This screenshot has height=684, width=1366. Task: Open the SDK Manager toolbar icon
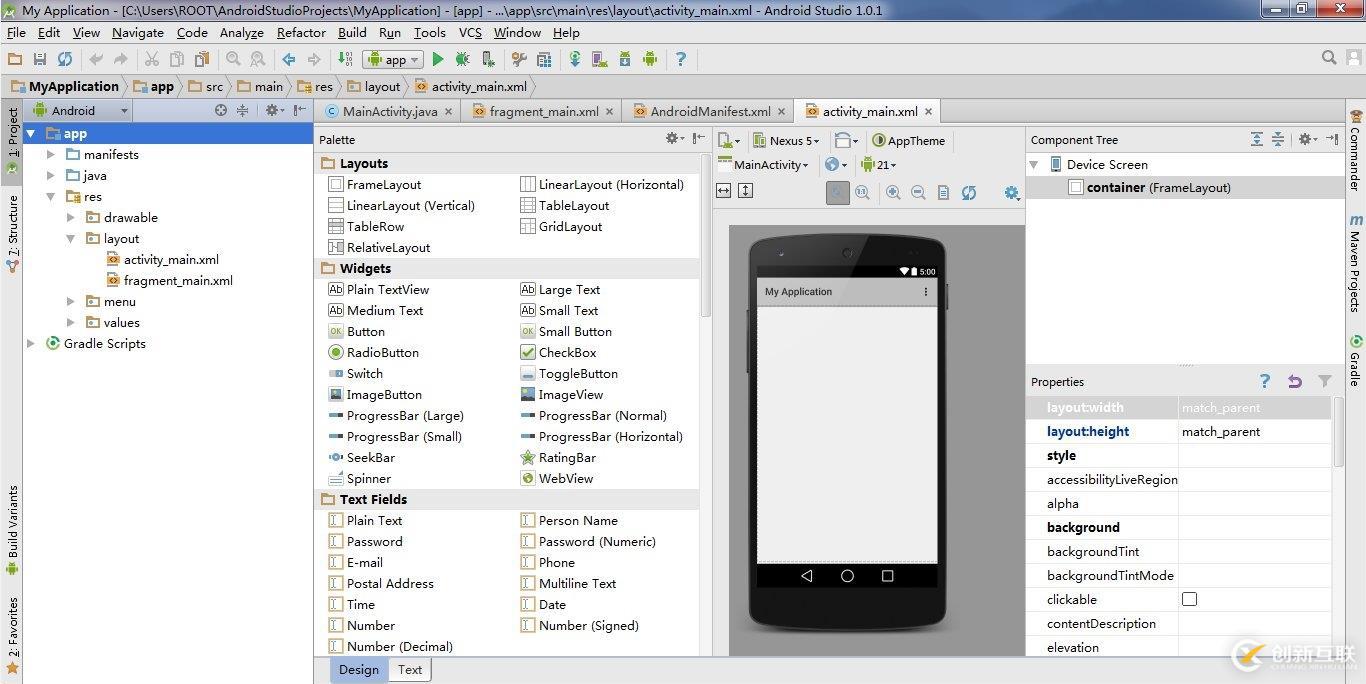pyautogui.click(x=624, y=59)
